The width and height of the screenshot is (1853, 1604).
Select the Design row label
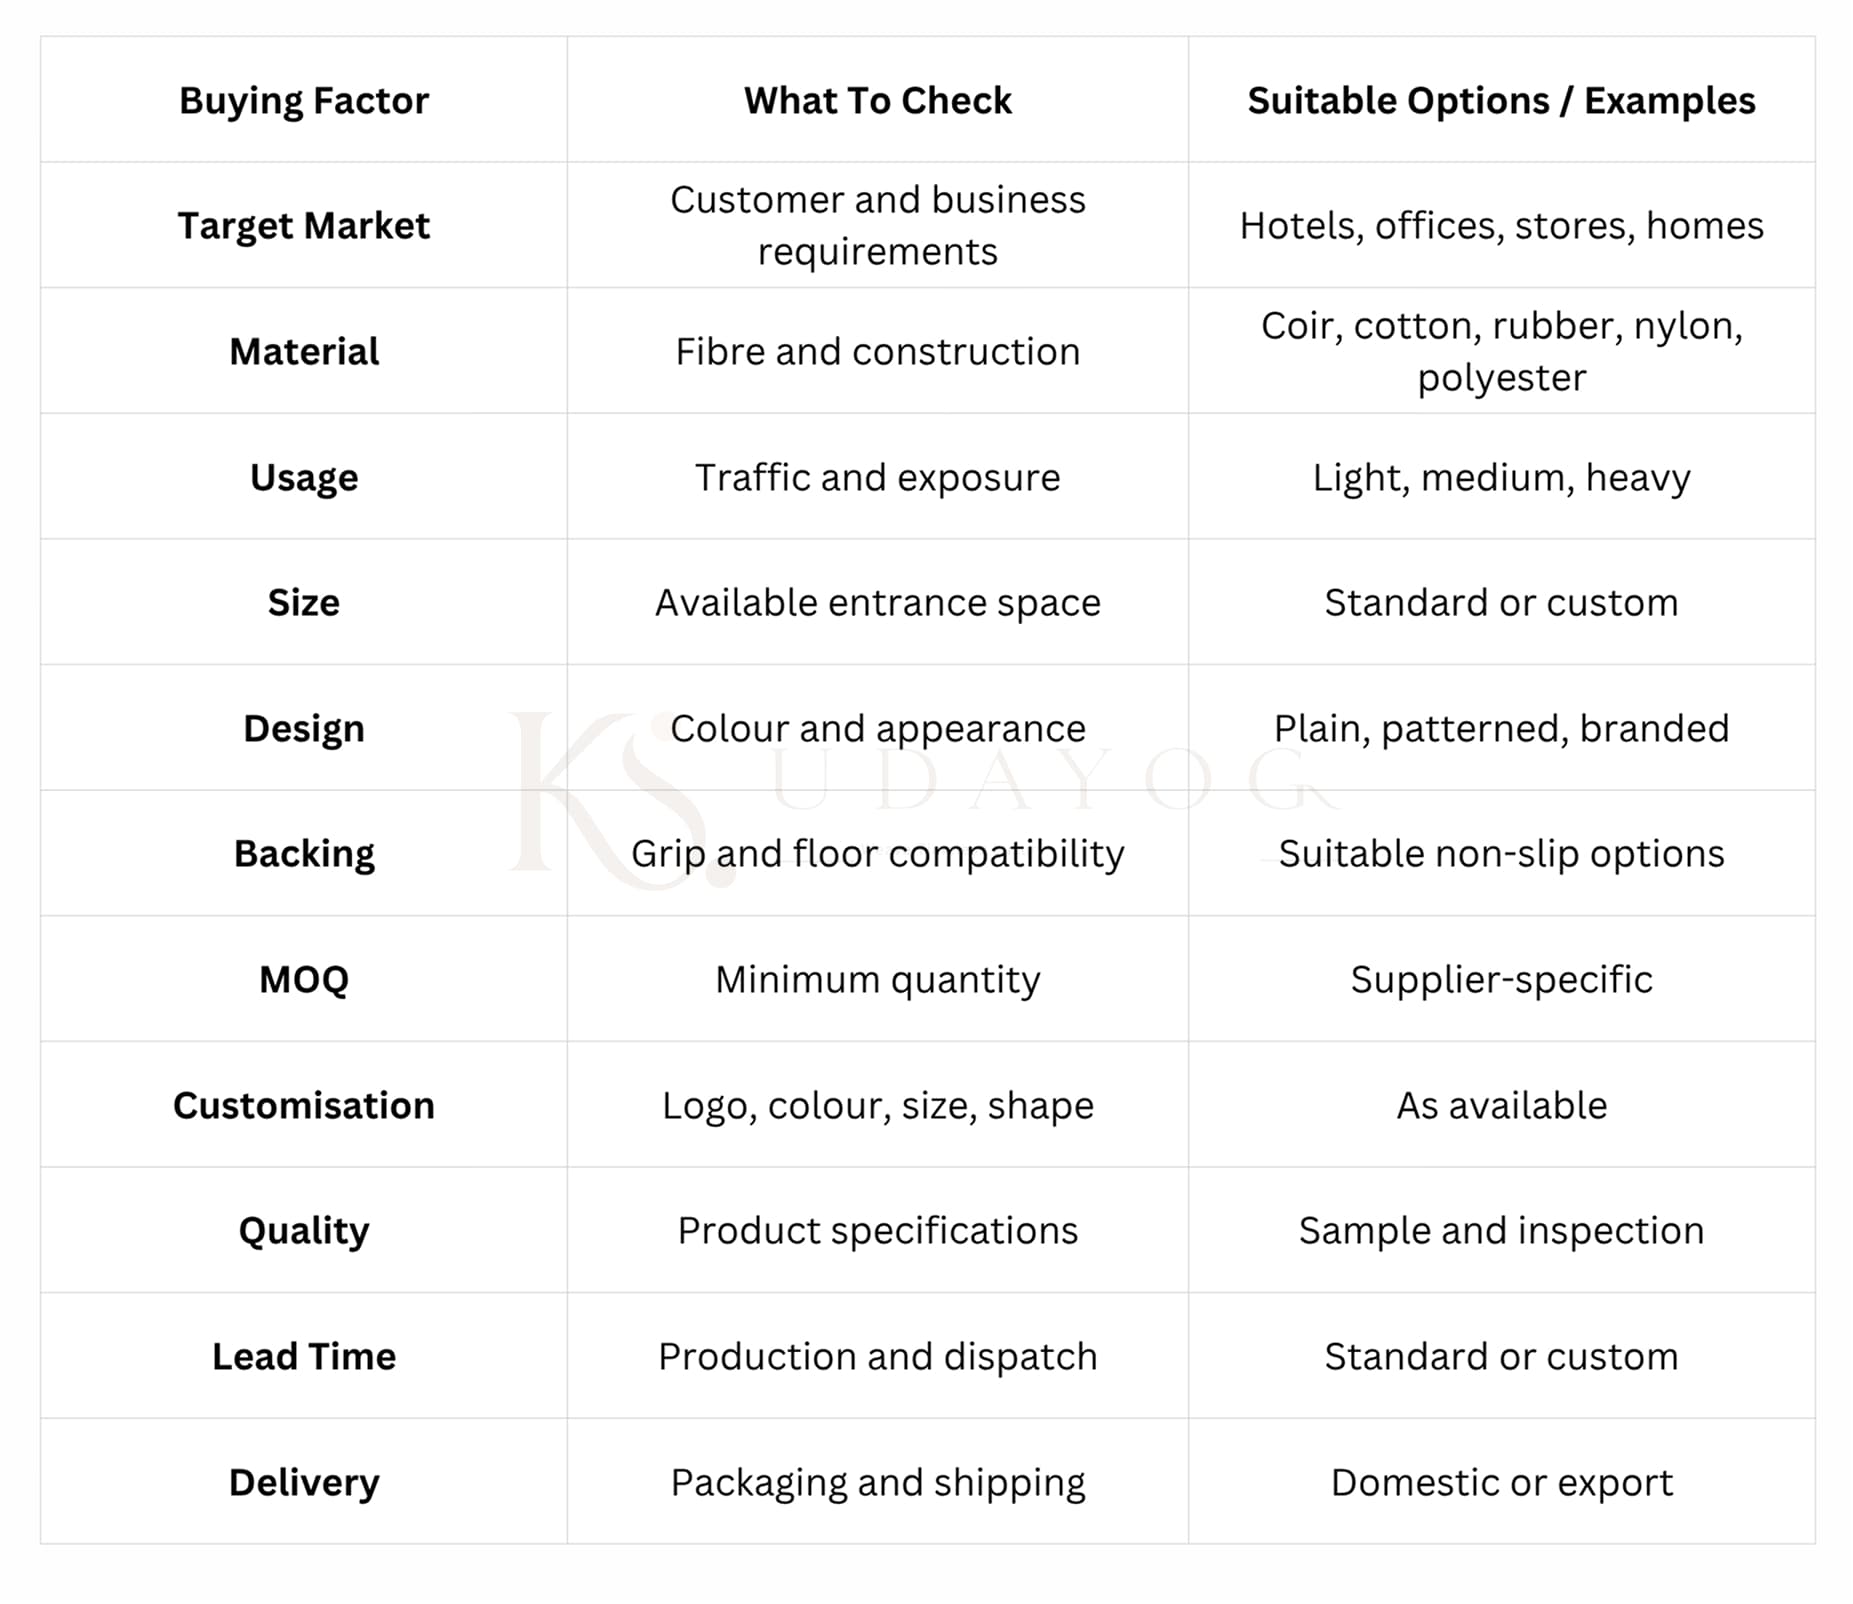pyautogui.click(x=303, y=729)
